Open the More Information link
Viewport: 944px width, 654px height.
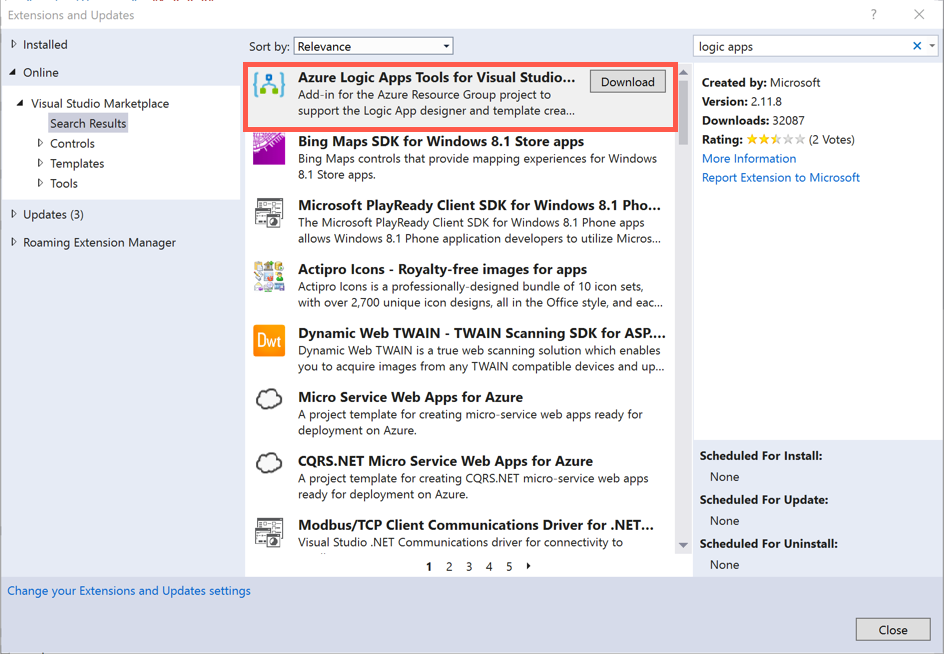pyautogui.click(x=749, y=158)
